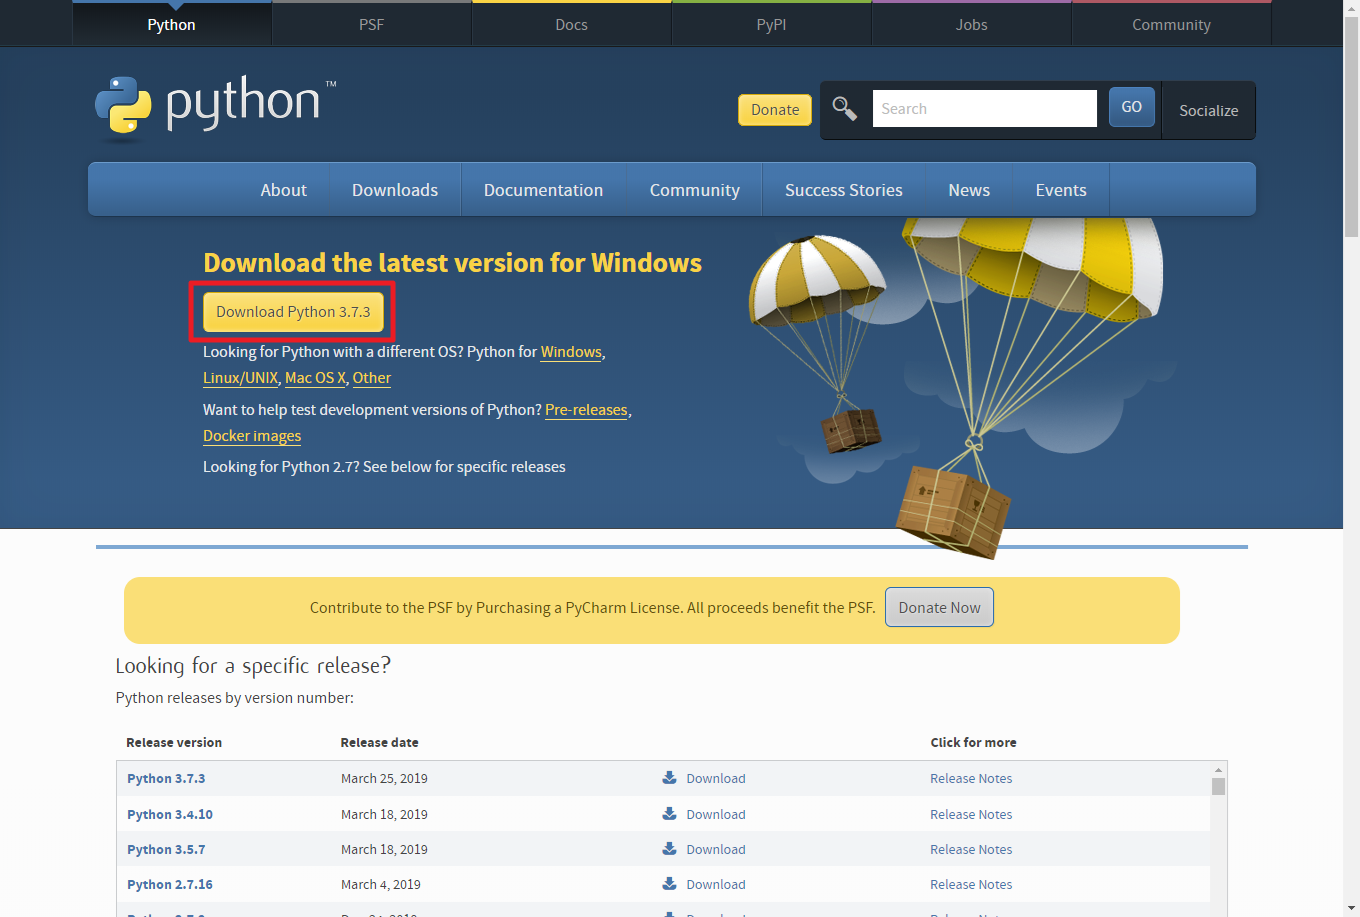Open the PyPI tab in top bar
Screen dimensions: 1360x917
[x=772, y=24]
